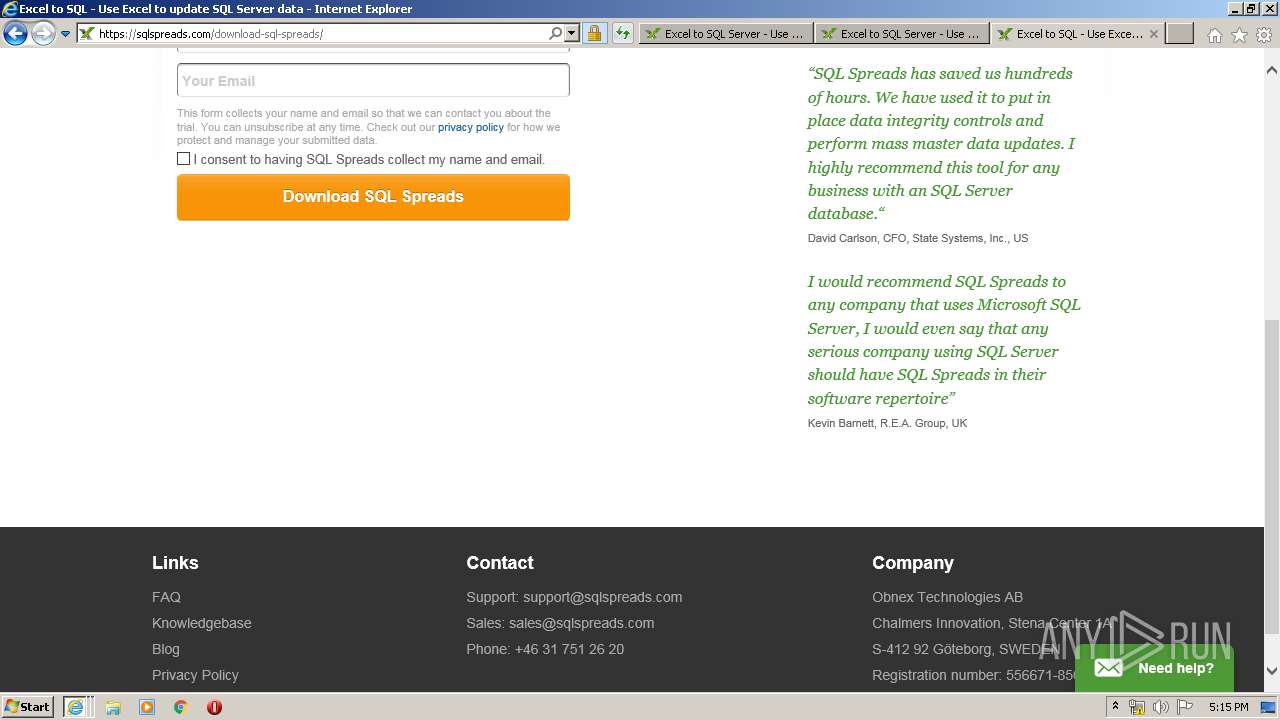This screenshot has width=1280, height=720.
Task: Click the browser Forward arrow button
Action: tap(43, 33)
